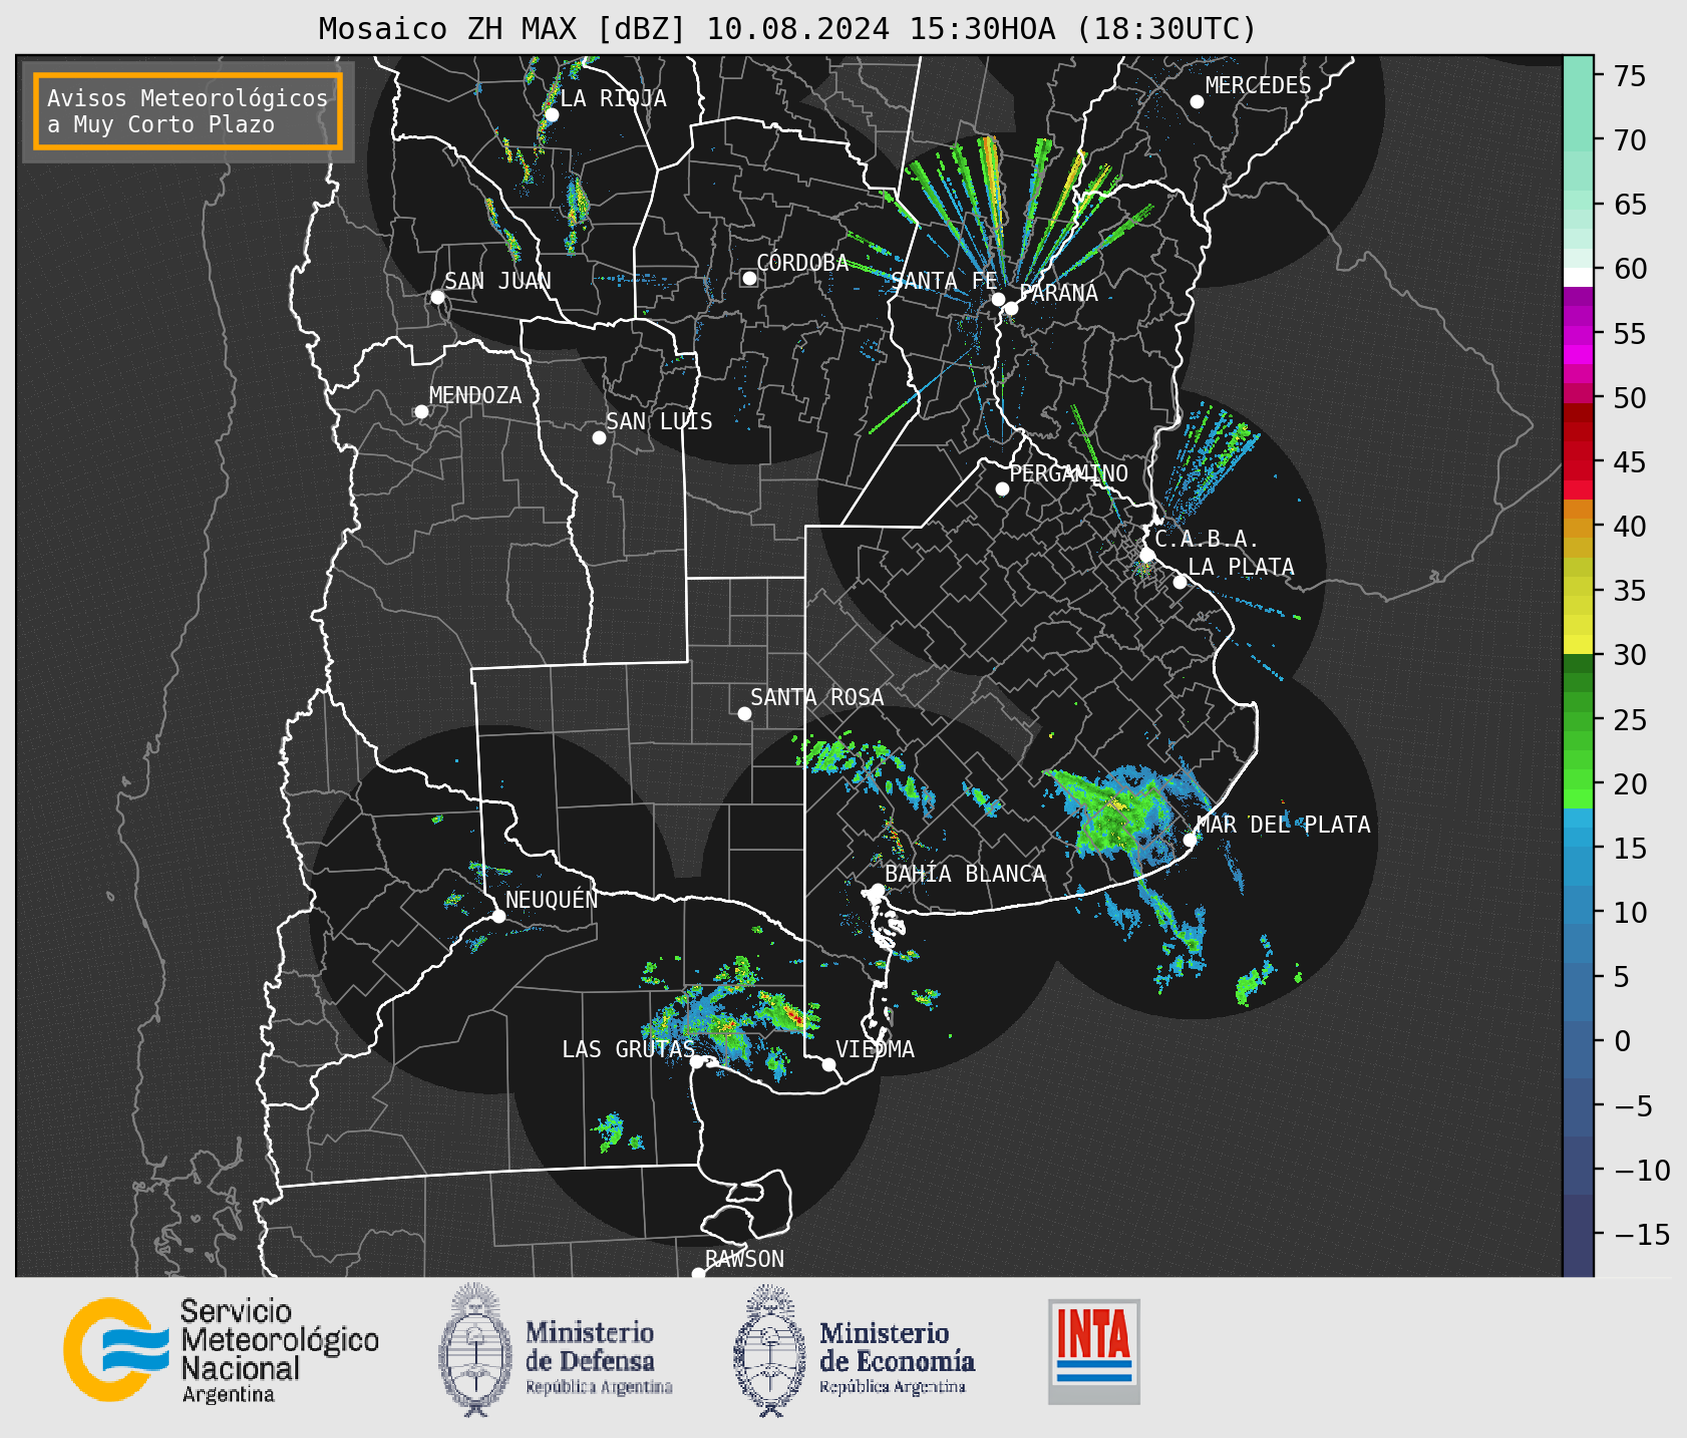1687x1438 pixels.
Task: Click the MERCEDES label text
Action: click(1258, 86)
